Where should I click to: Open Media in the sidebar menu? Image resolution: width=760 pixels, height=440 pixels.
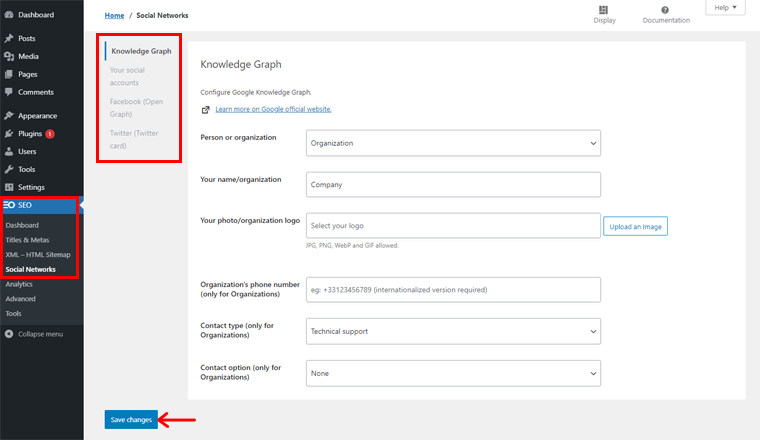28,56
